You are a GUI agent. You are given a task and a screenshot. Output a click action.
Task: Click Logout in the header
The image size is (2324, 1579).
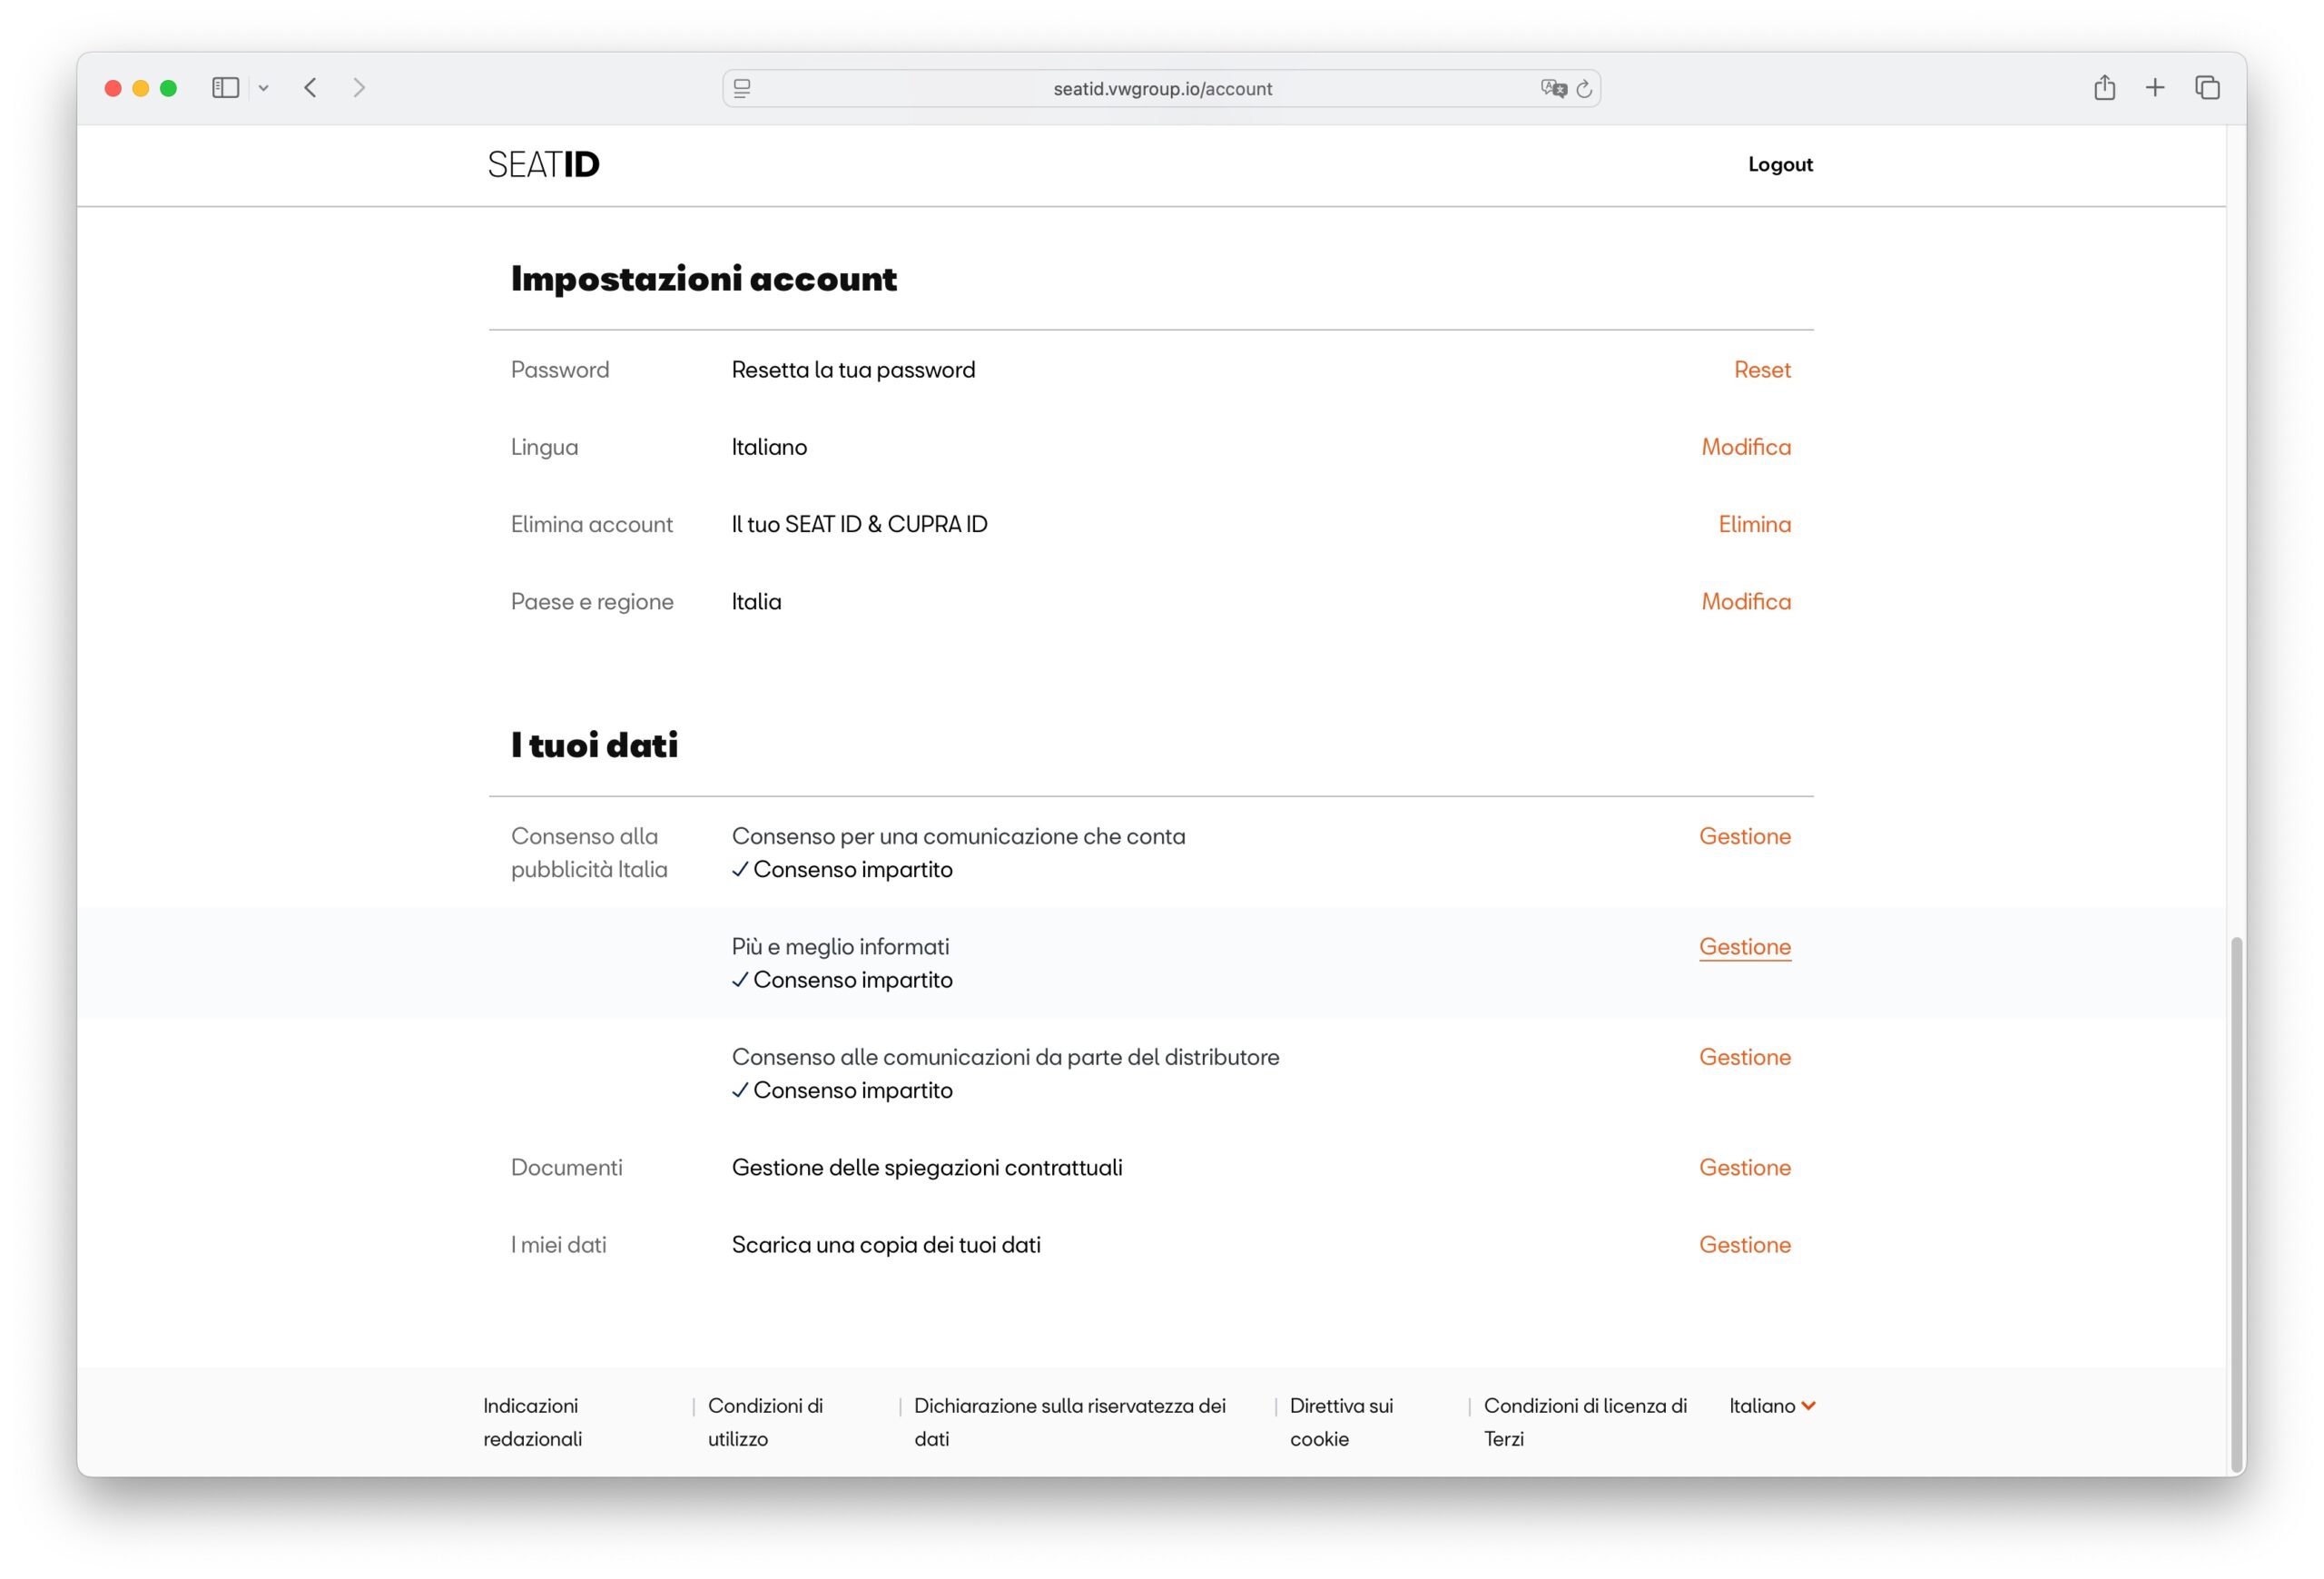pos(1779,165)
